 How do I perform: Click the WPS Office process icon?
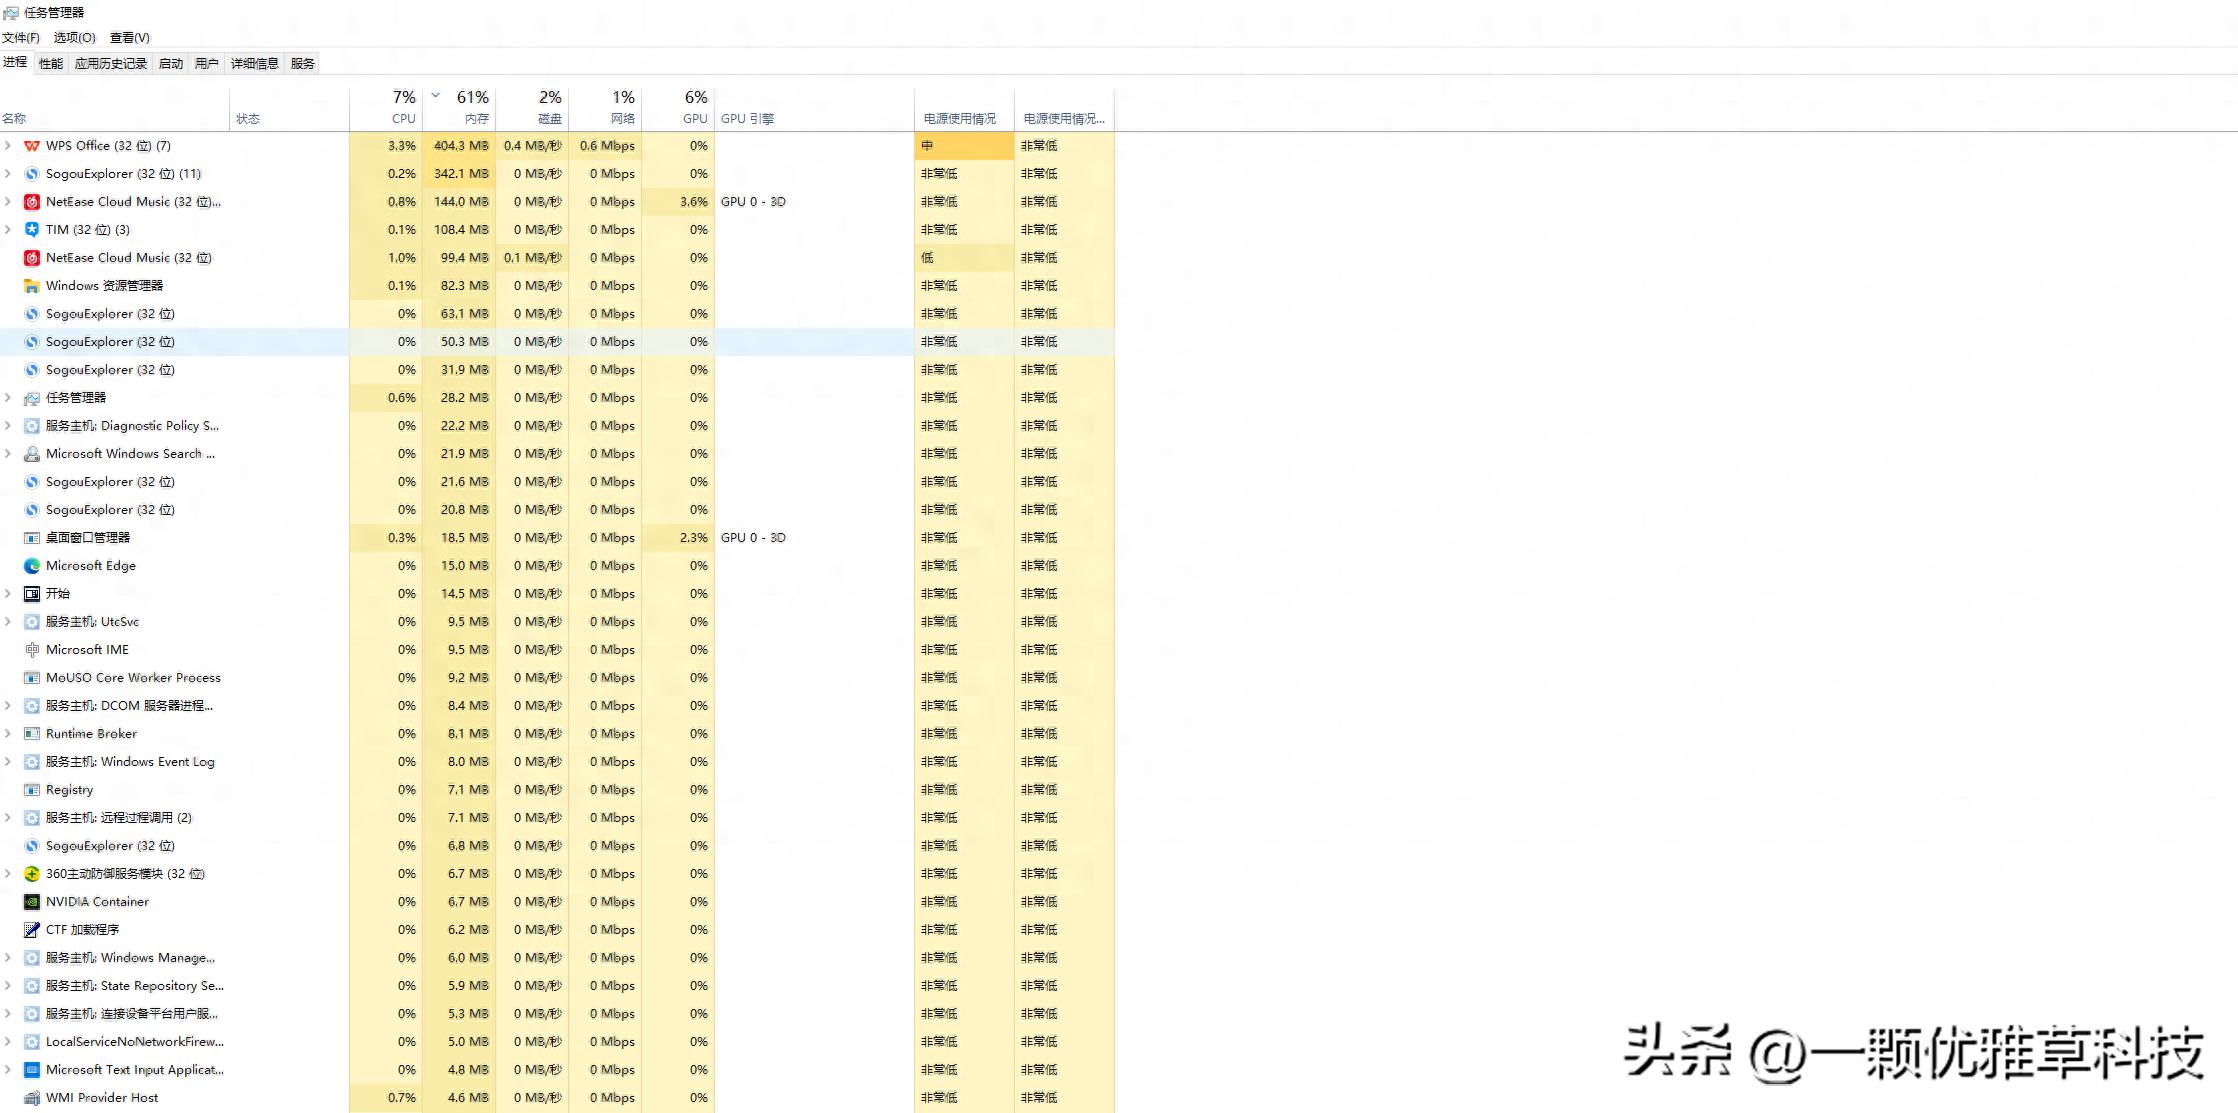31,145
